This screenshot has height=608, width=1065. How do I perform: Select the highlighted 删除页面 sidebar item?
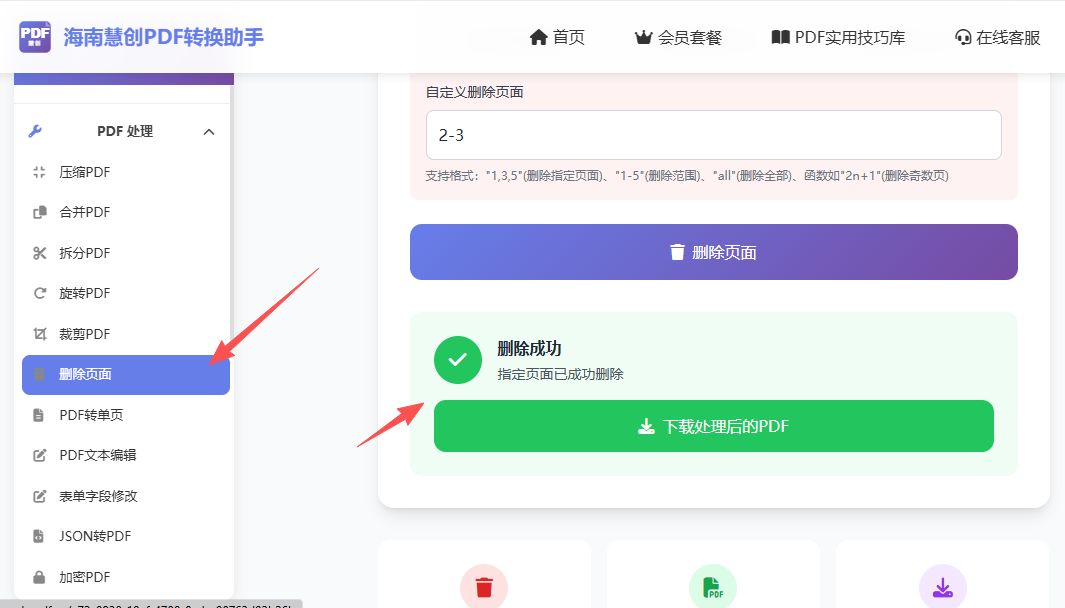tap(126, 374)
